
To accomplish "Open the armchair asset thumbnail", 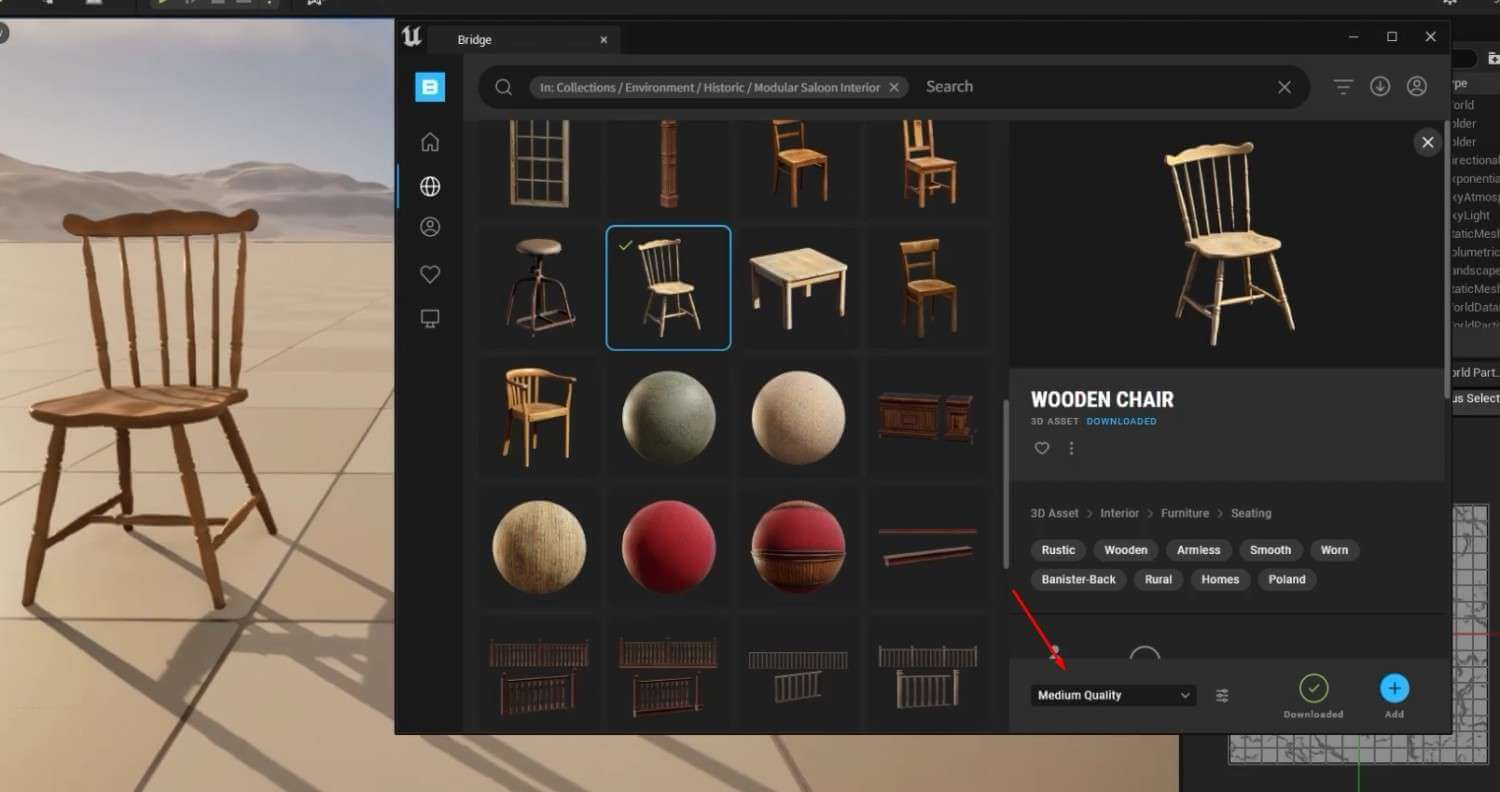I will [539, 417].
